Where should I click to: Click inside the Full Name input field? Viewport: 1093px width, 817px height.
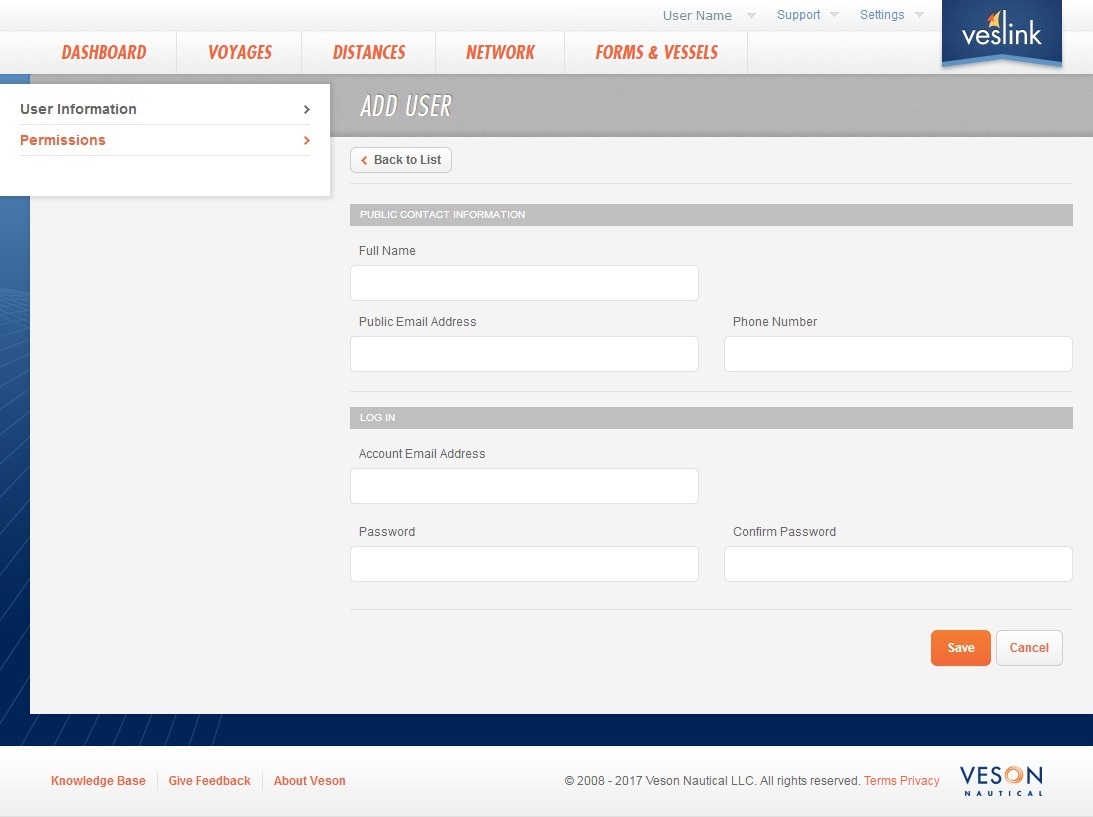coord(523,283)
